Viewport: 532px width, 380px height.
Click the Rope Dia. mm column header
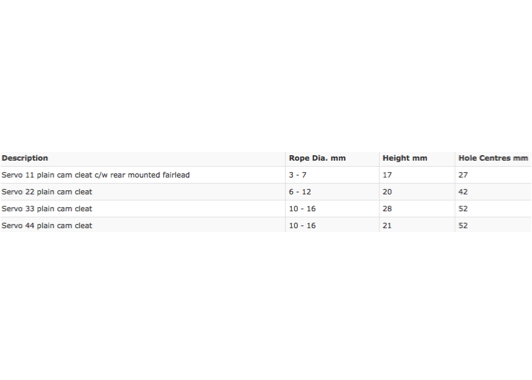317,158
